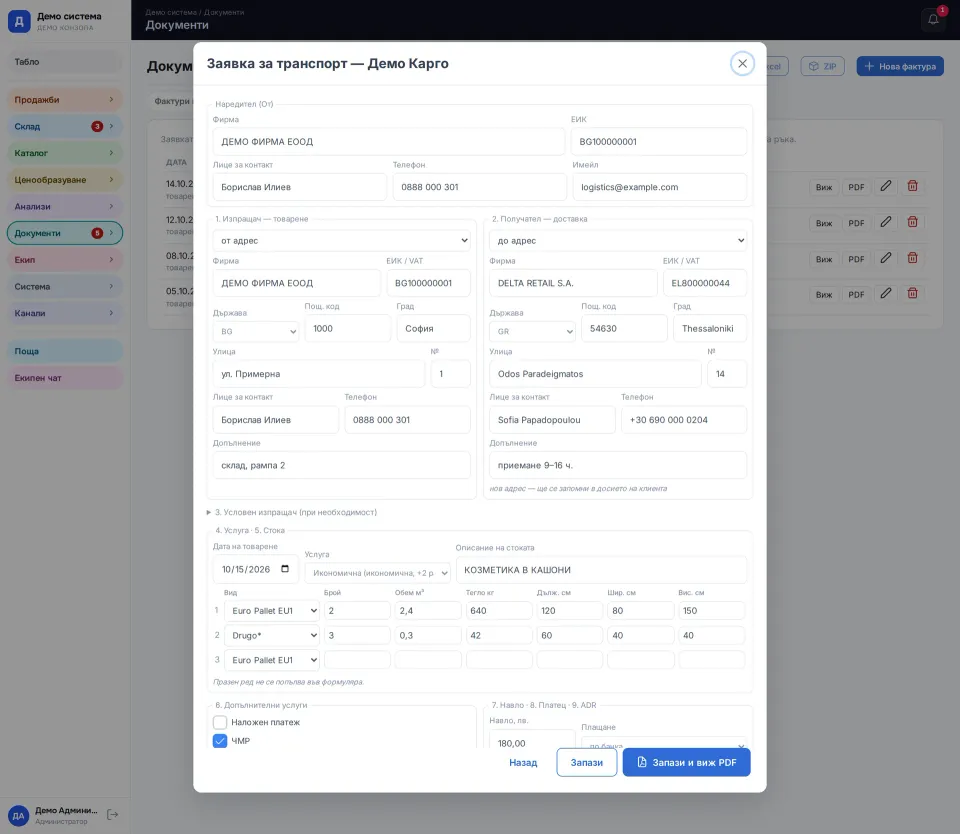Open row 2 Drugo* type dropdown

pyautogui.click(x=272, y=636)
